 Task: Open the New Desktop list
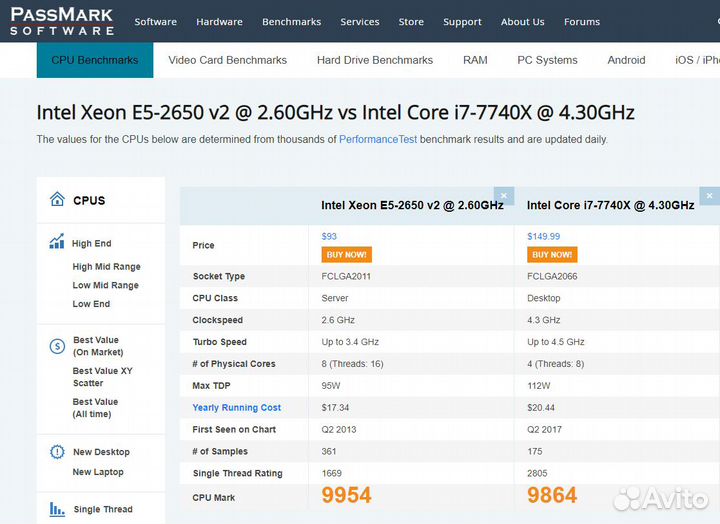[101, 452]
